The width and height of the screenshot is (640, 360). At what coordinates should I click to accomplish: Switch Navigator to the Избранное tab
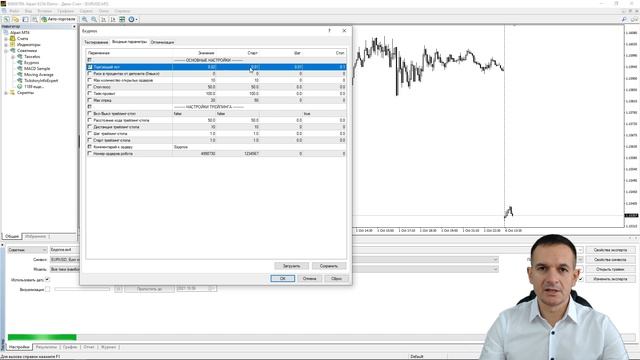[x=36, y=236]
